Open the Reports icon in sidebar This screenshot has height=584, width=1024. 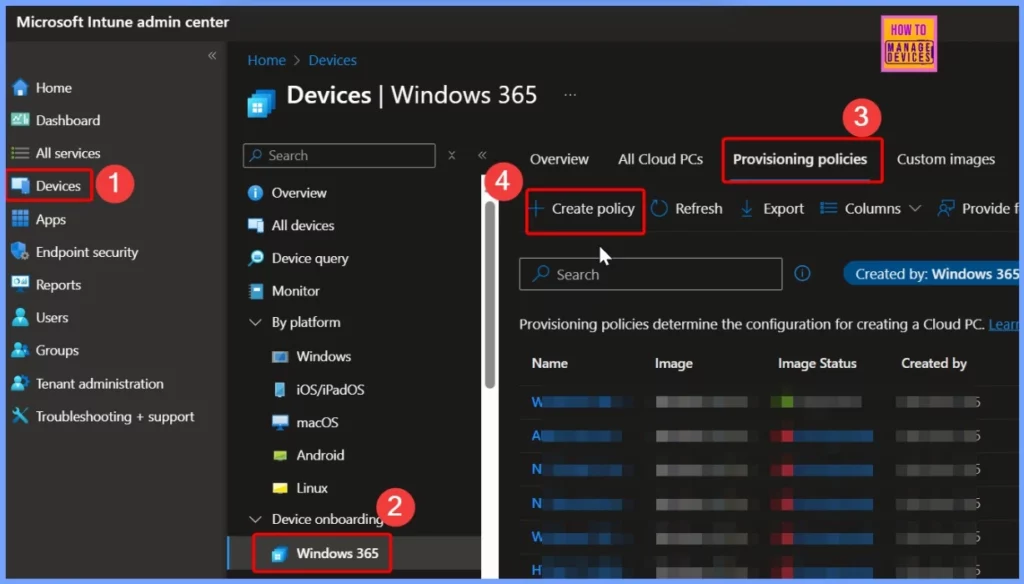[20, 284]
